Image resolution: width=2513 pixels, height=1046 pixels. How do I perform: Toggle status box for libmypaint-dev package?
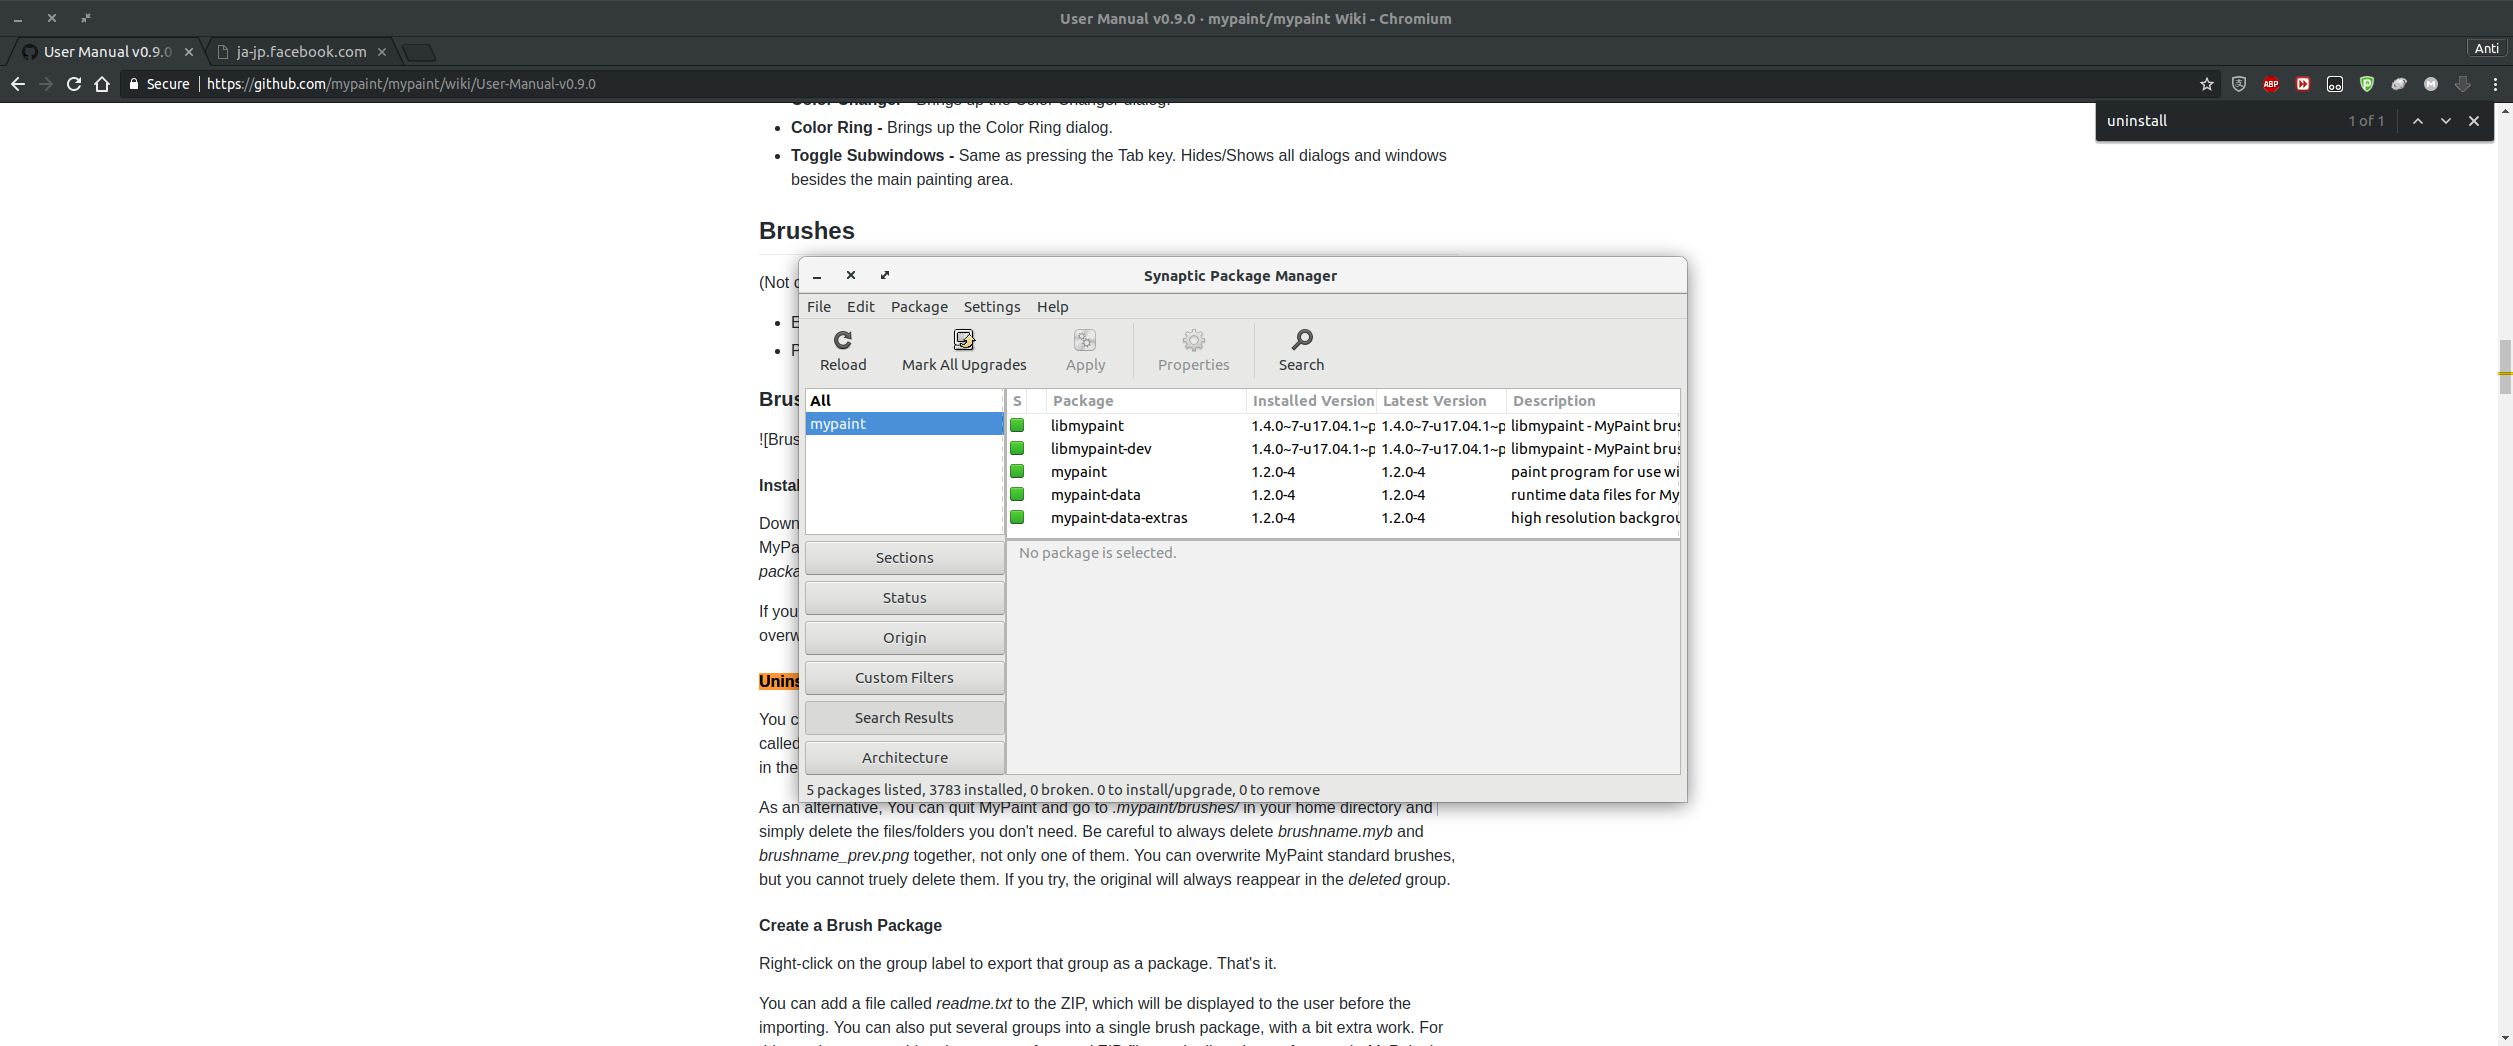point(1017,448)
